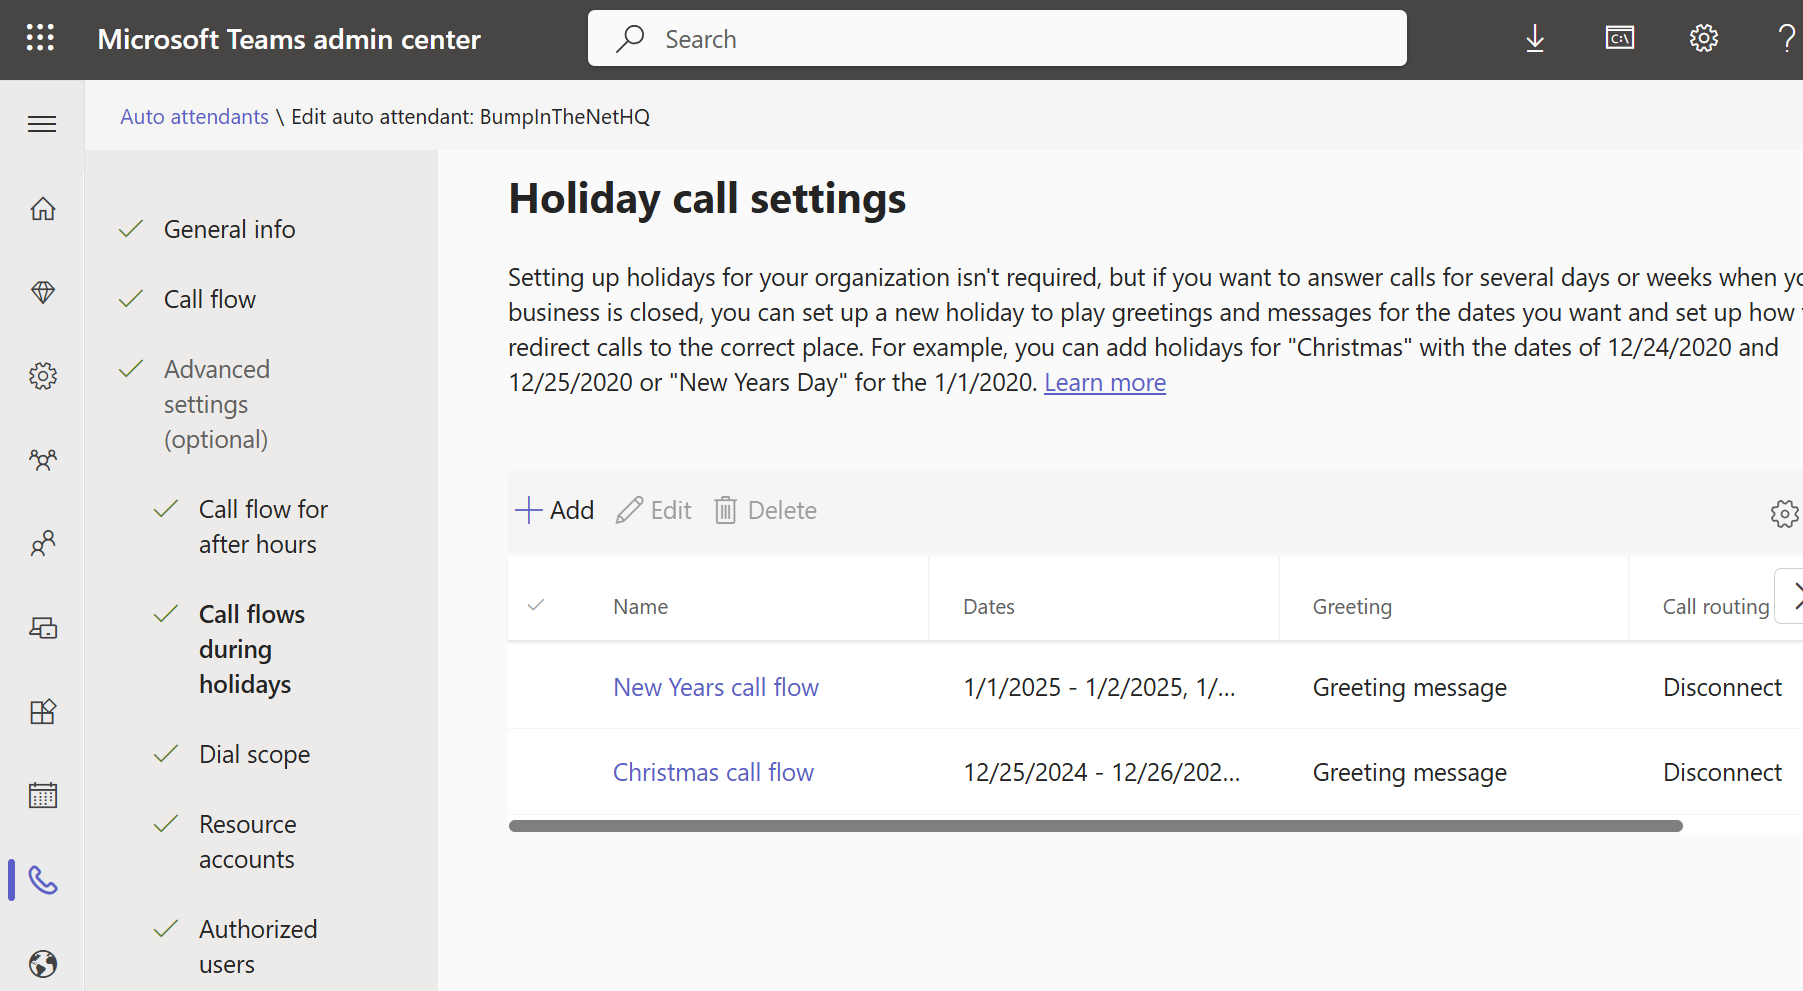
Task: Open table column settings gear
Action: point(1783,514)
